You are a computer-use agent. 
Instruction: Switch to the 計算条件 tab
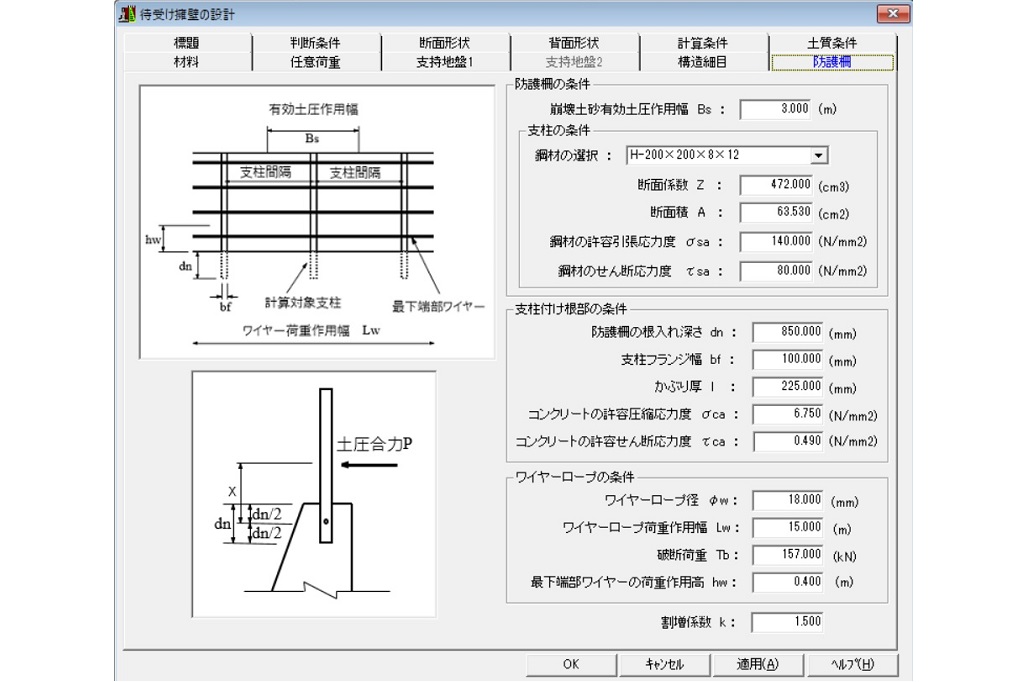click(x=702, y=43)
